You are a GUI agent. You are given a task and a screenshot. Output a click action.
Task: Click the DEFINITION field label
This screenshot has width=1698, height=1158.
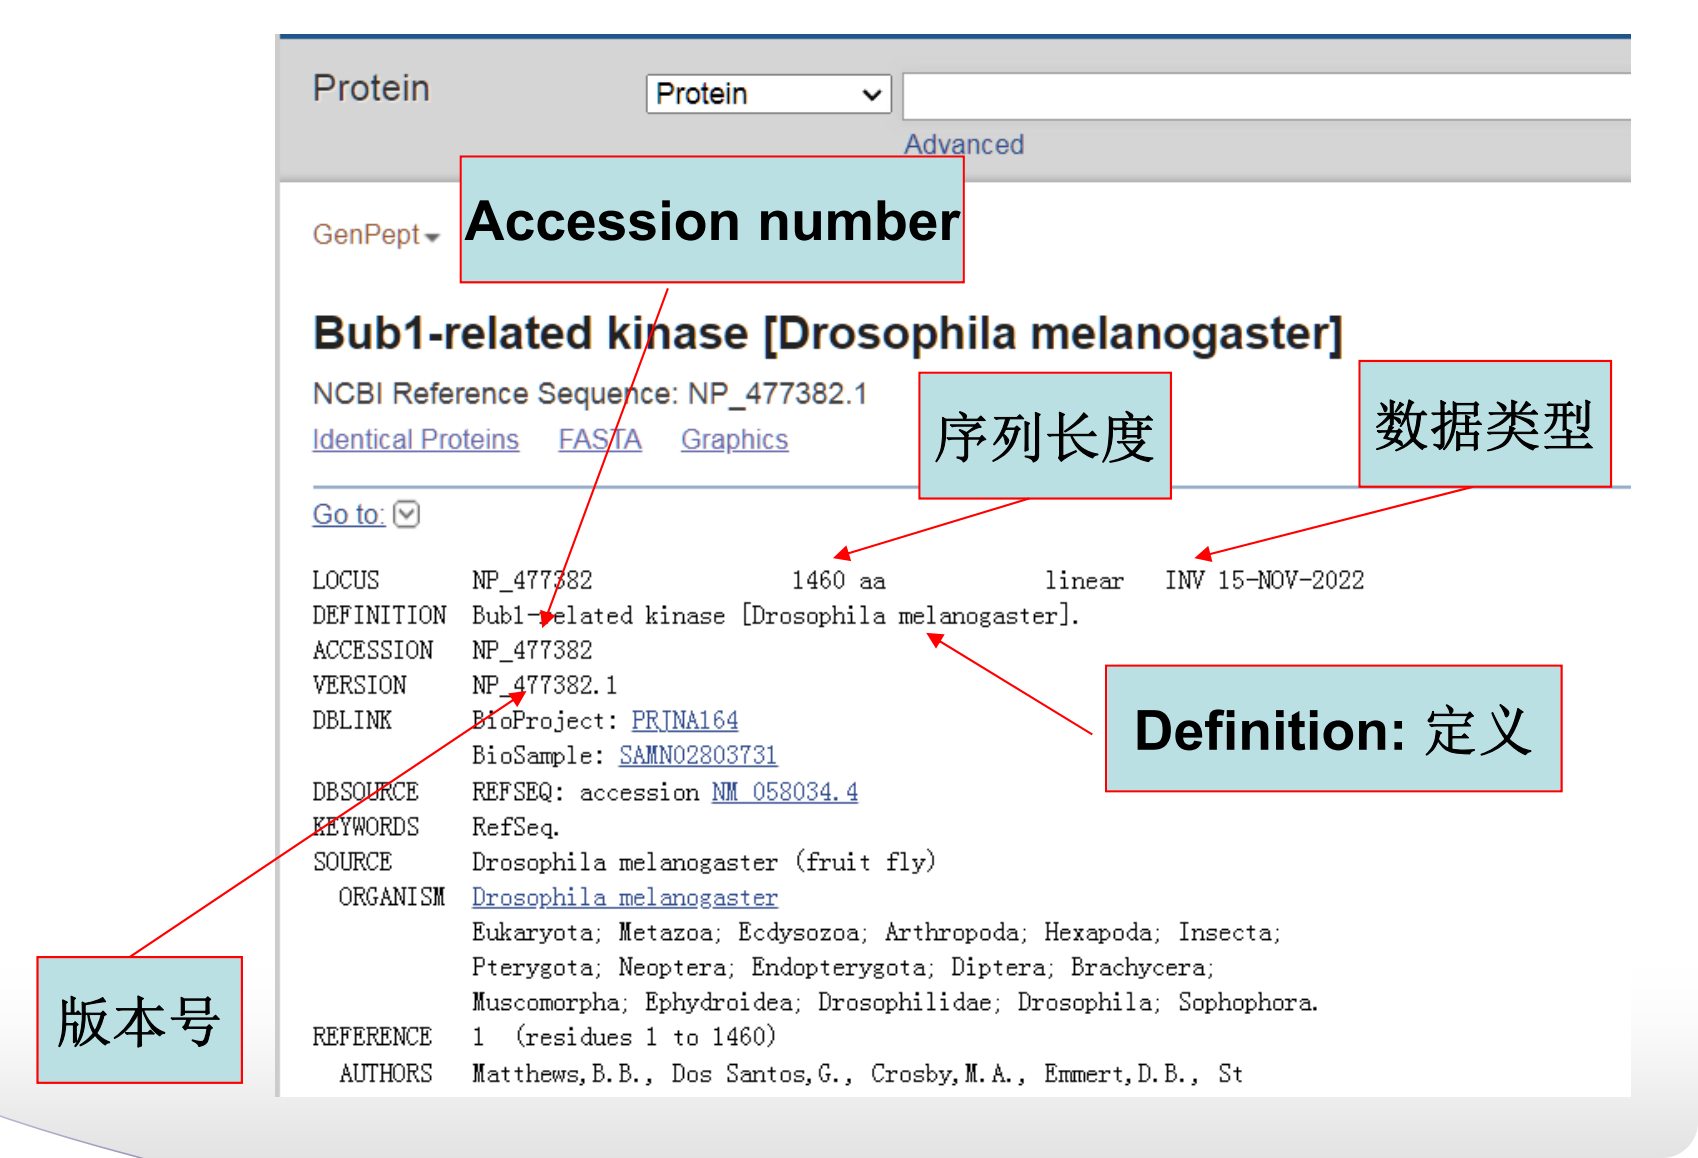pos(379,615)
